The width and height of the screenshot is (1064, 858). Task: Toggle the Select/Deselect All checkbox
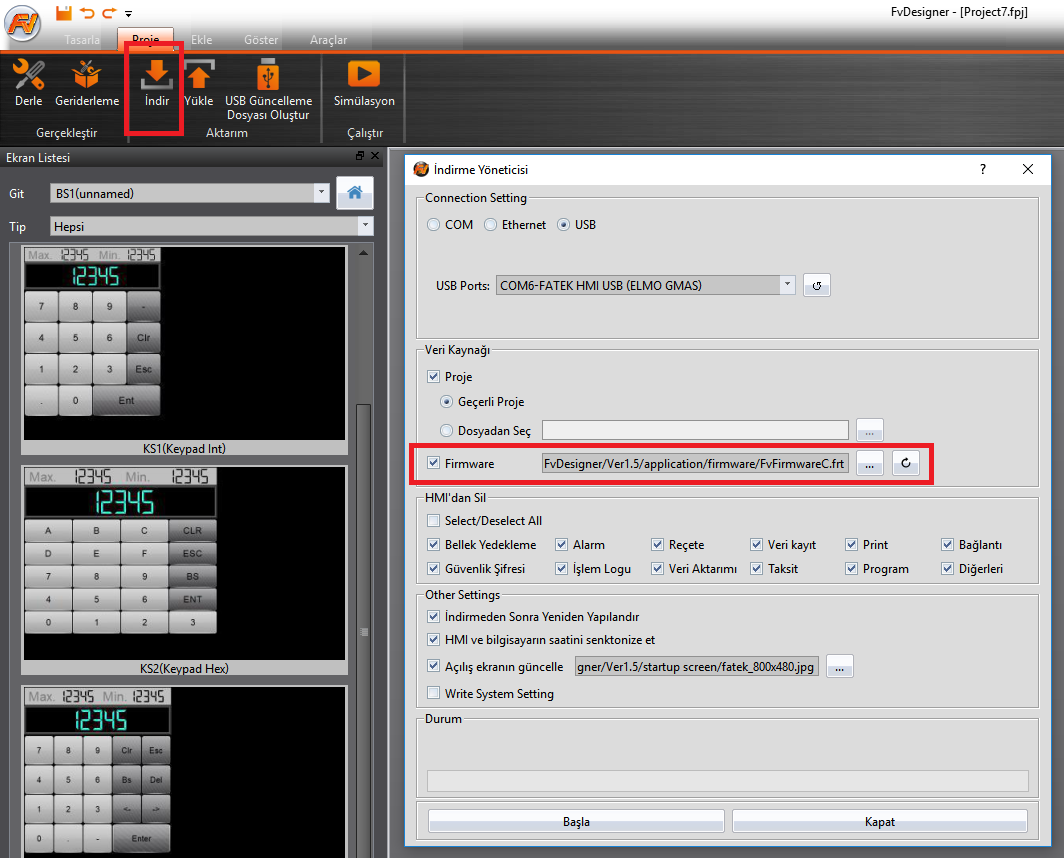(433, 520)
